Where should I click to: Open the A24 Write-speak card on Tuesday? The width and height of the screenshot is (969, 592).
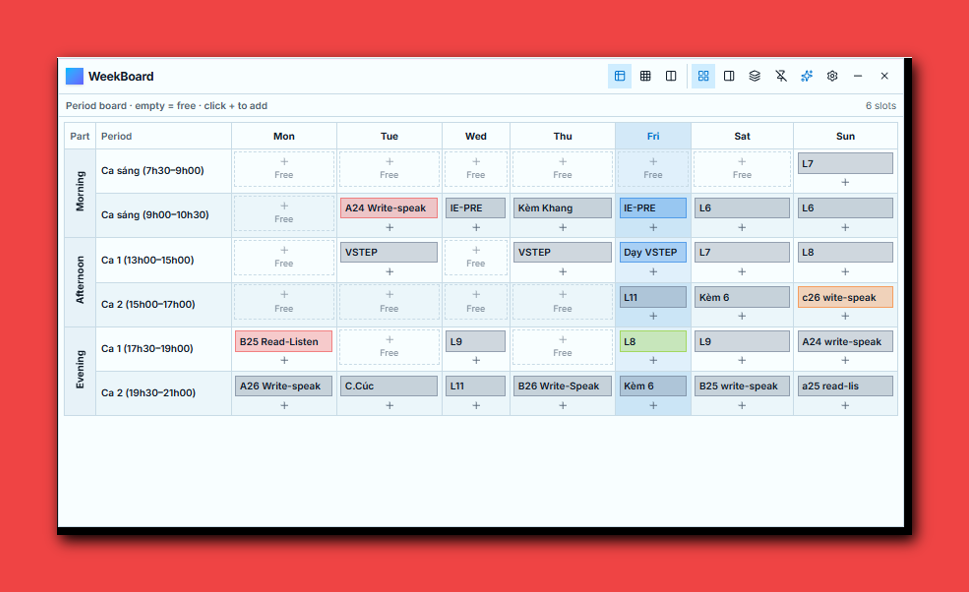click(x=389, y=208)
